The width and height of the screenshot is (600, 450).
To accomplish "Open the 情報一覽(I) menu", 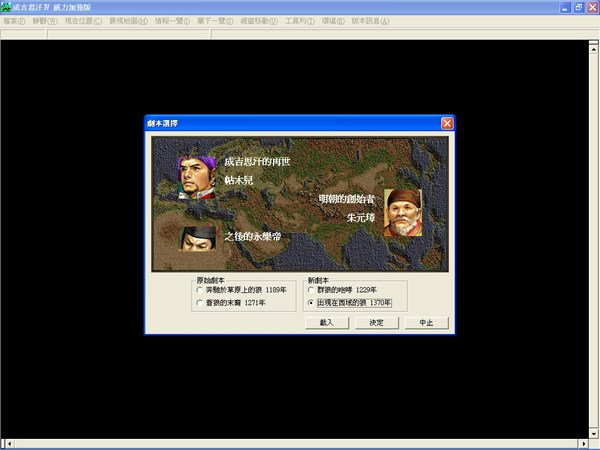I will point(172,21).
